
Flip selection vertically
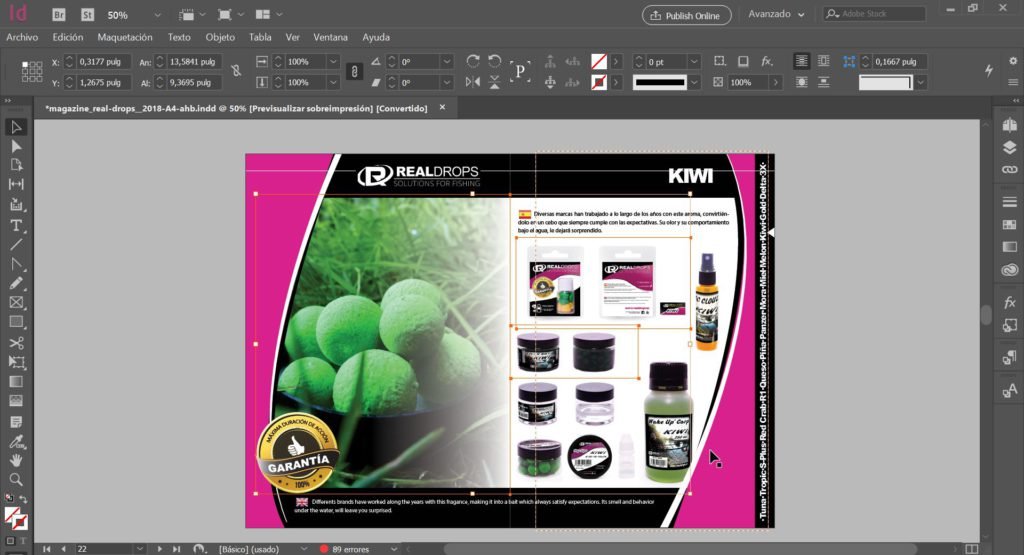(x=494, y=82)
